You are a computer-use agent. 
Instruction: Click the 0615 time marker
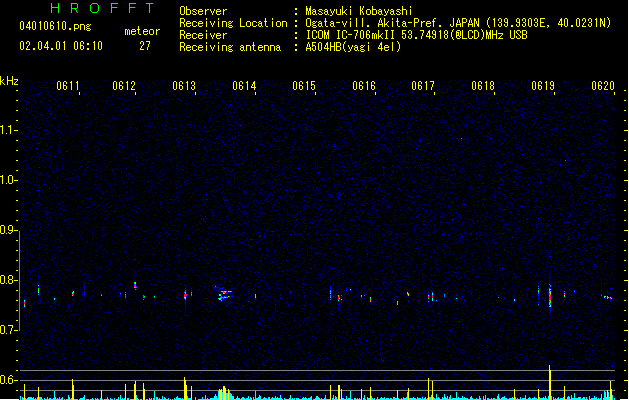304,86
